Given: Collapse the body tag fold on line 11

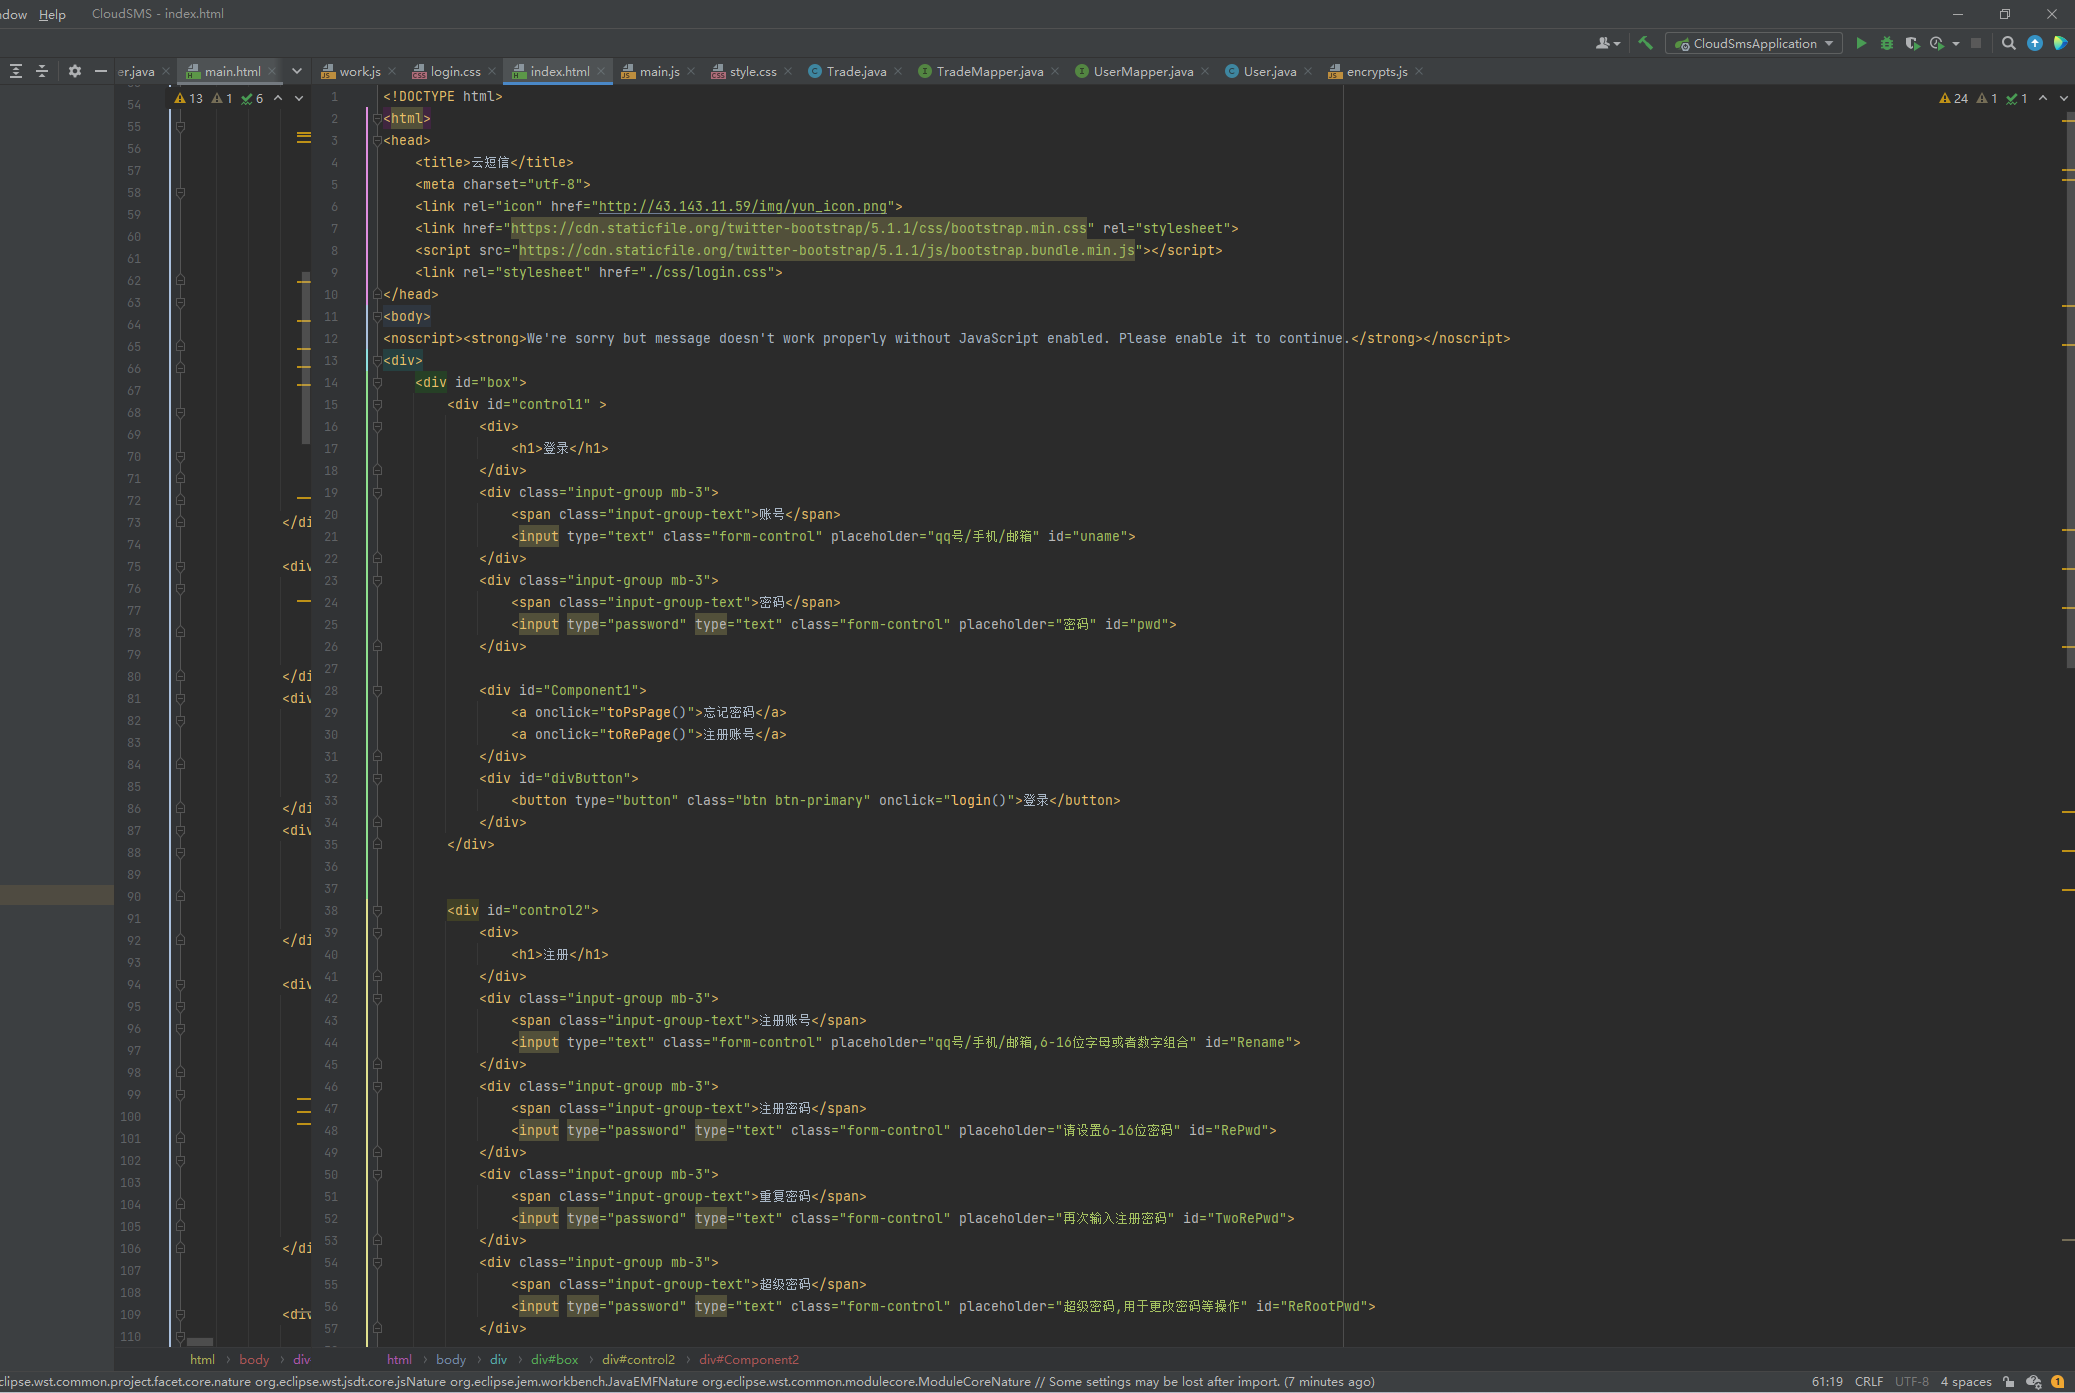Looking at the screenshot, I should pos(377,316).
